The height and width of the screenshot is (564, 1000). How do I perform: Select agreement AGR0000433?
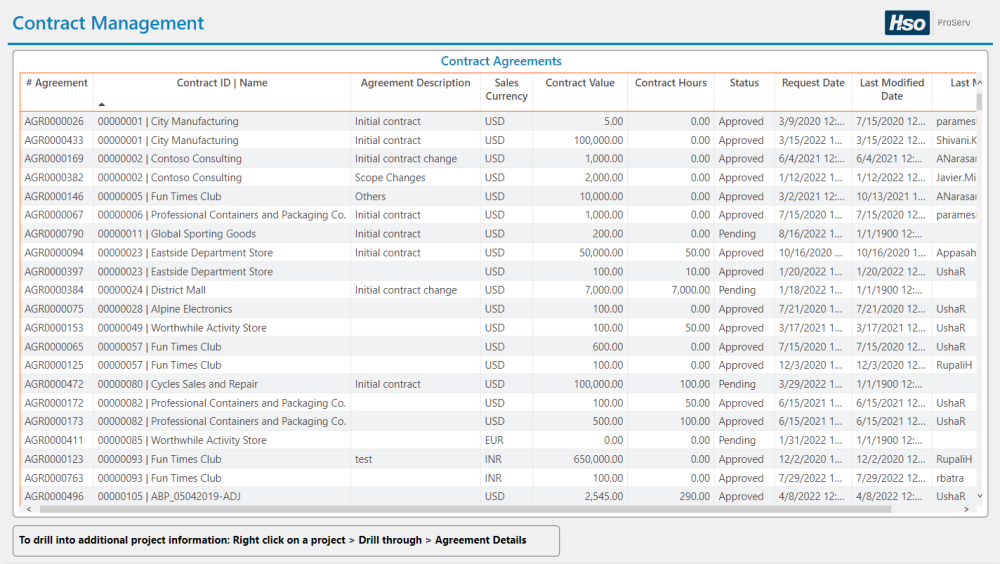[54, 140]
